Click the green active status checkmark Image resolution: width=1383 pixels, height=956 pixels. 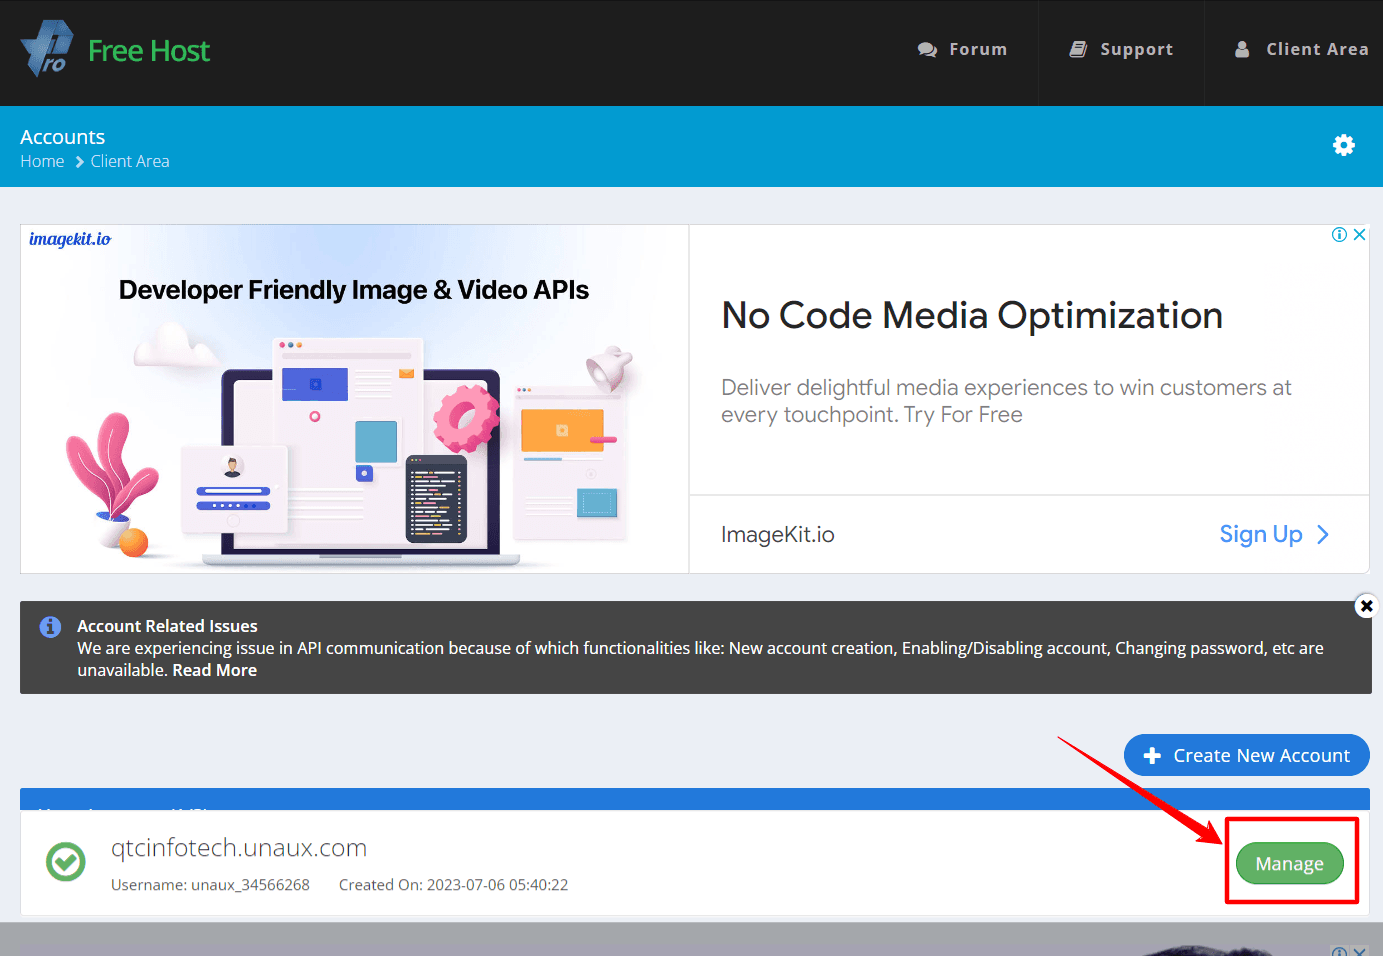pyautogui.click(x=66, y=861)
